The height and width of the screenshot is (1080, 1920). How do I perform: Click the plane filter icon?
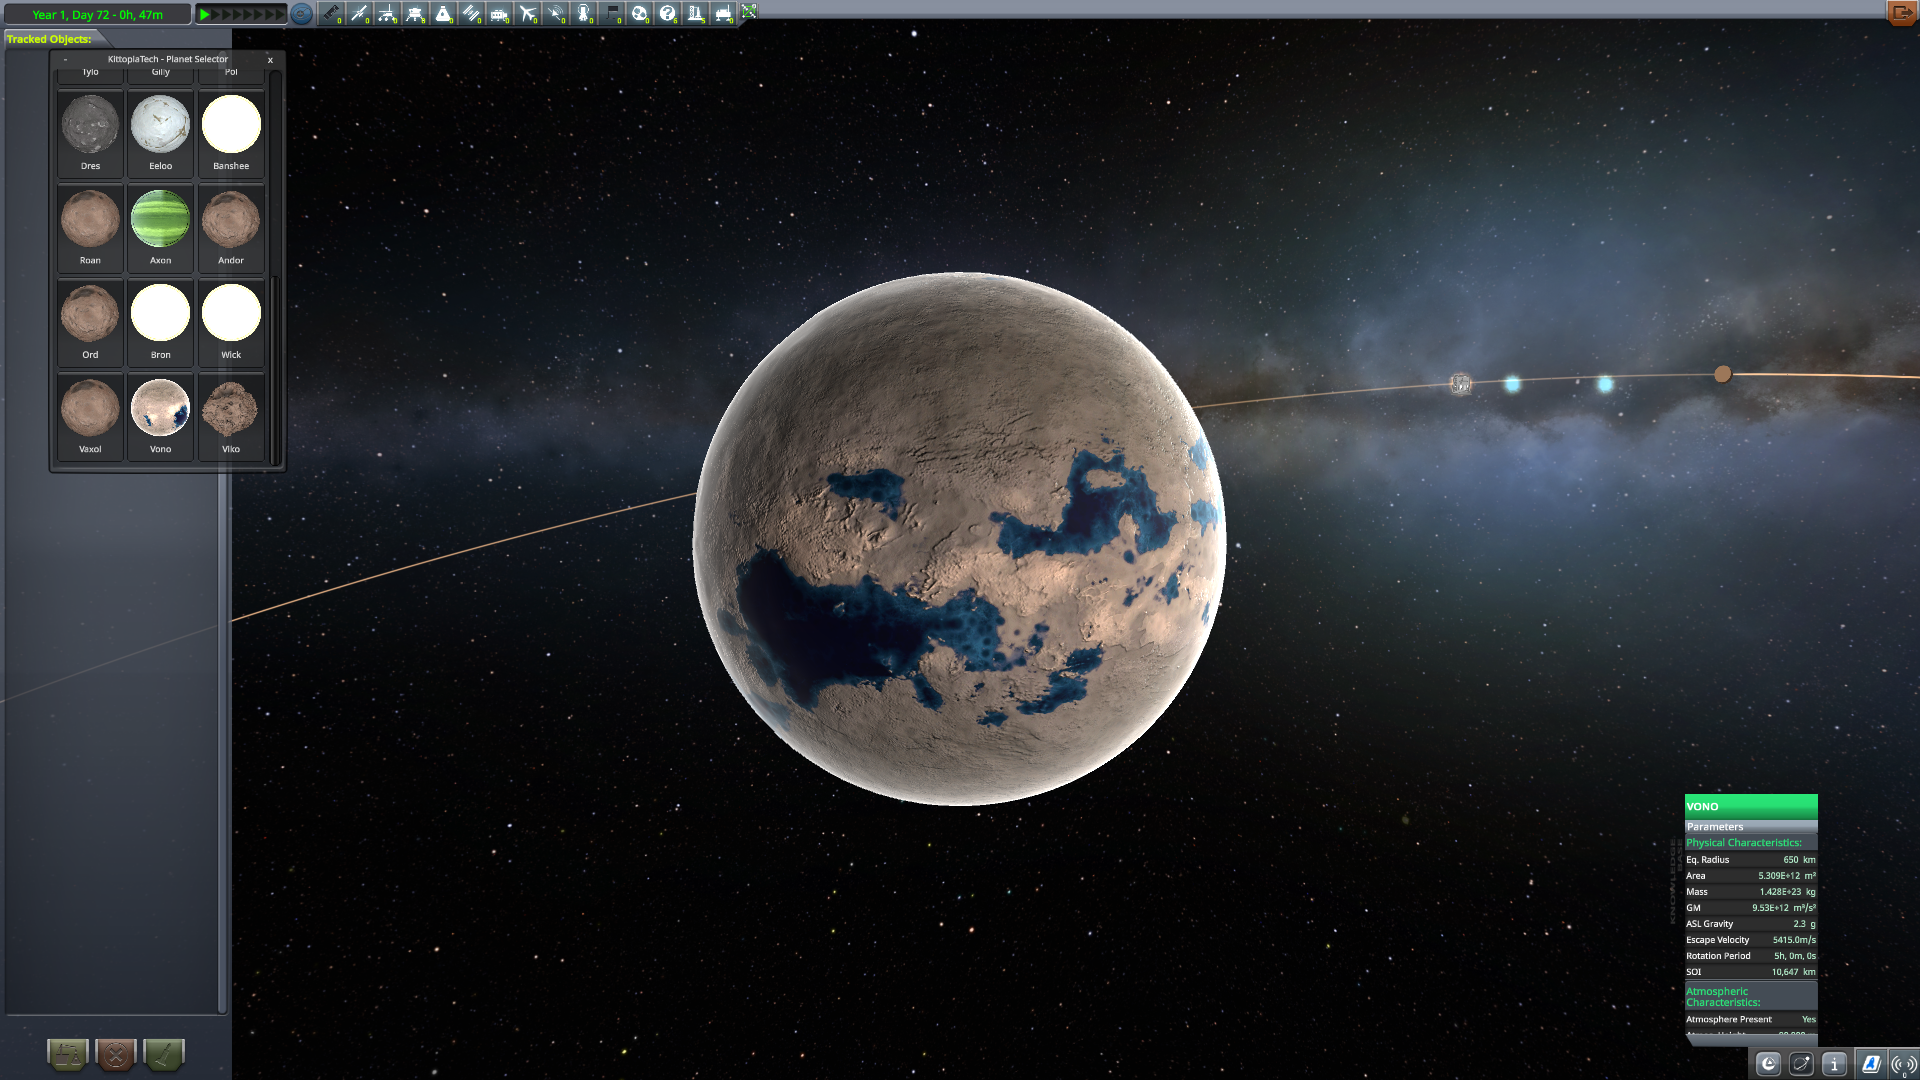527,13
